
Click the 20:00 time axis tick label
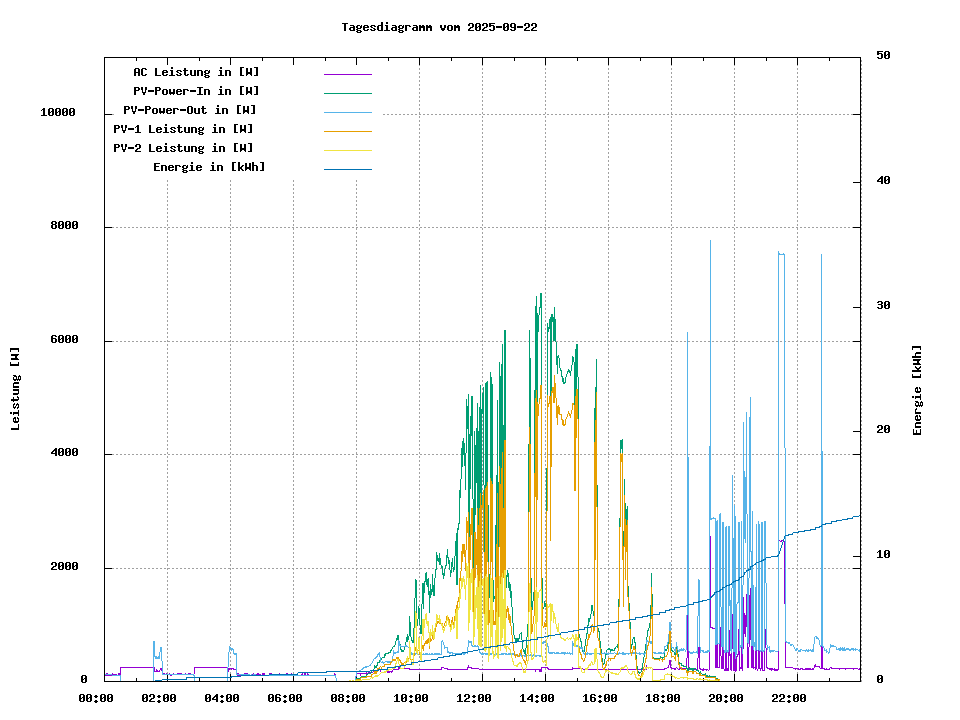(x=726, y=698)
